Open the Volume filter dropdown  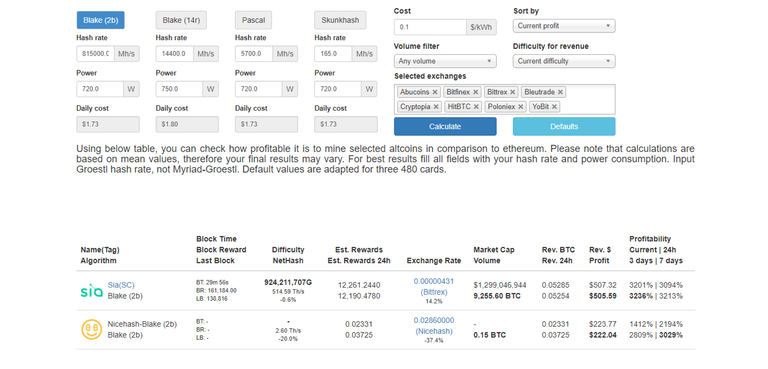[445, 61]
